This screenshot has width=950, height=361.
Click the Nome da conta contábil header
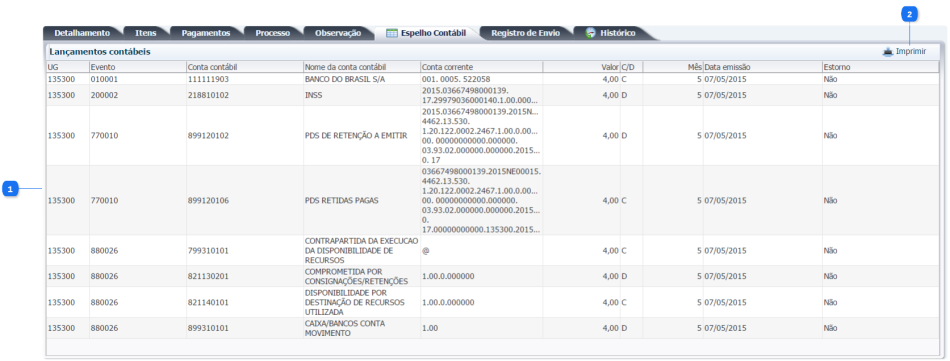362,67
